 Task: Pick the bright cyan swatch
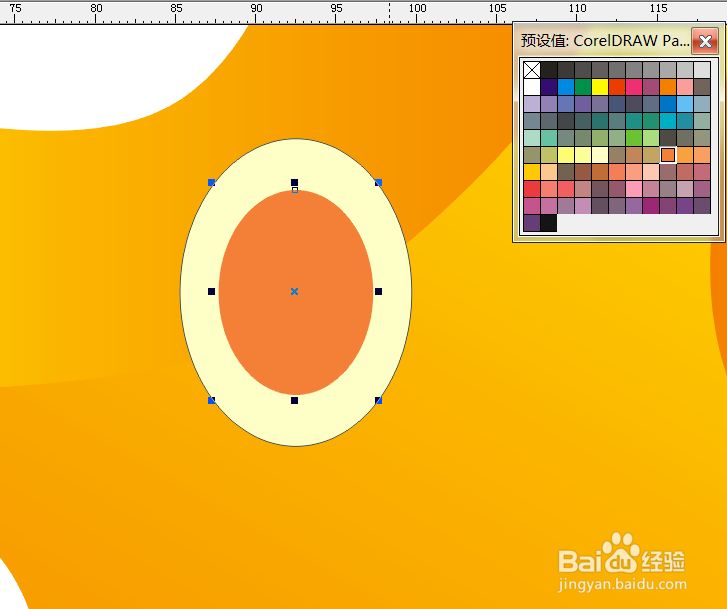click(668, 121)
